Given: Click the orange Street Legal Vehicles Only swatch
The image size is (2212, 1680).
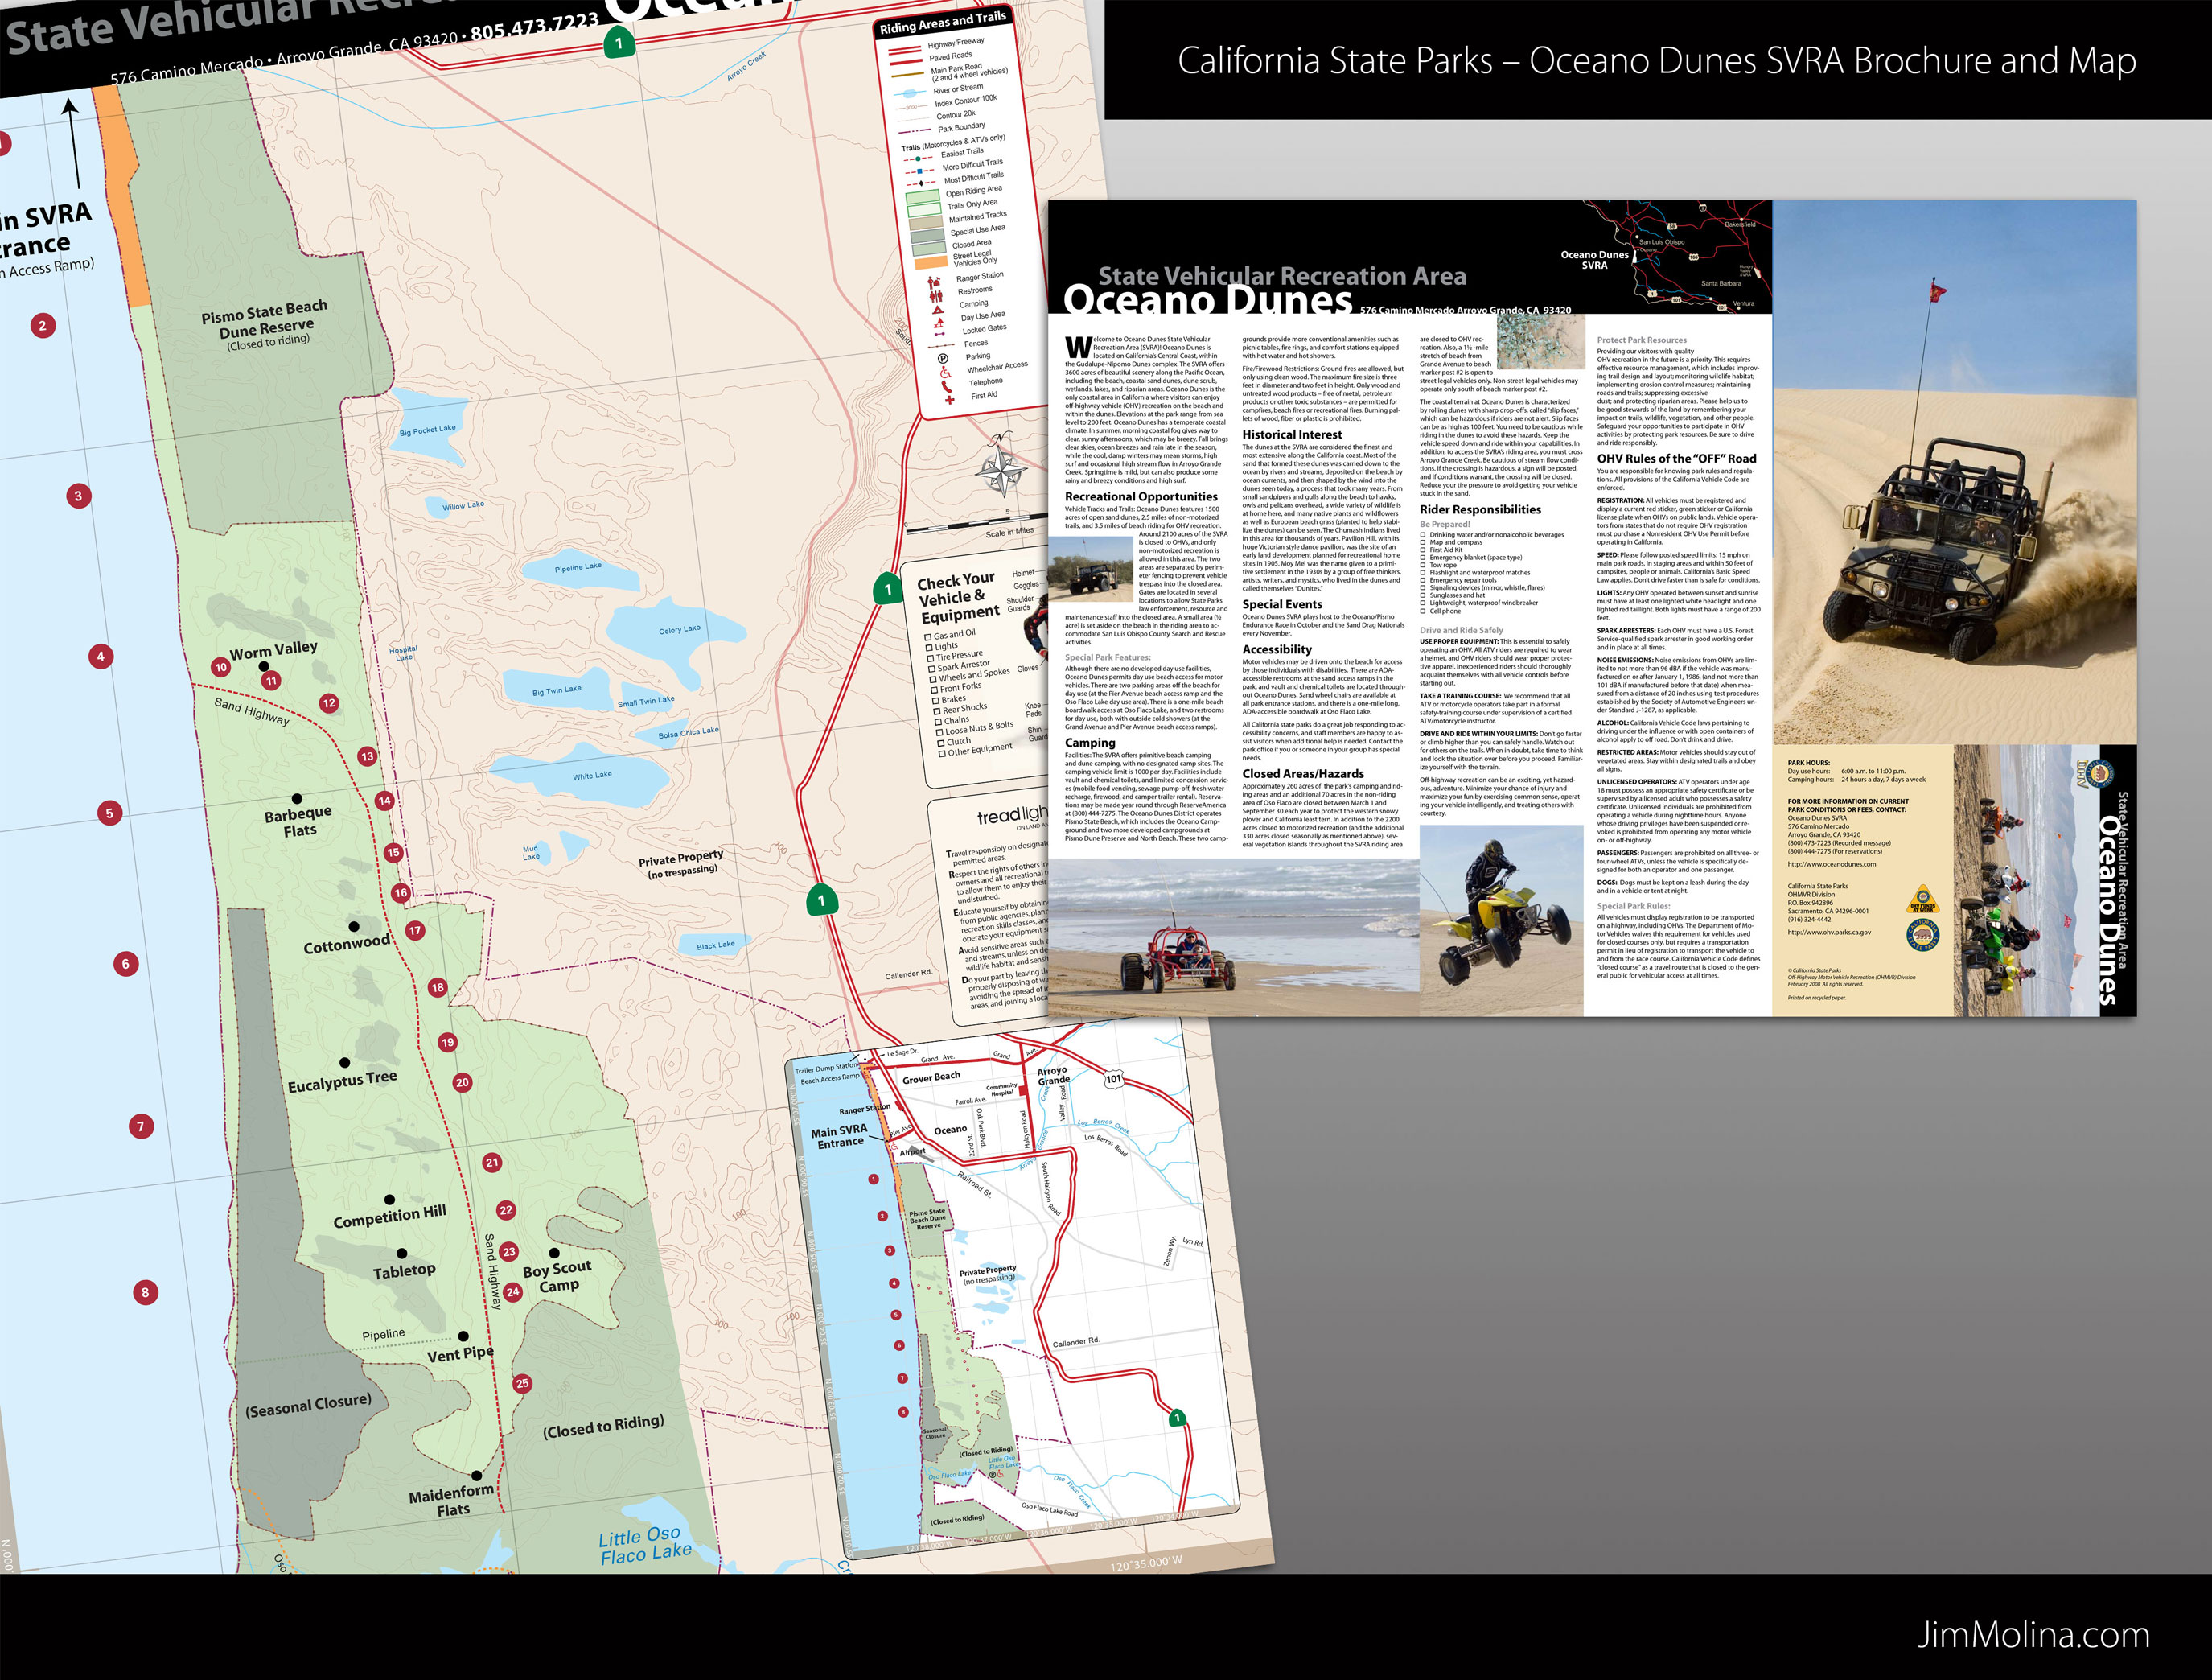Looking at the screenshot, I should (931, 263).
